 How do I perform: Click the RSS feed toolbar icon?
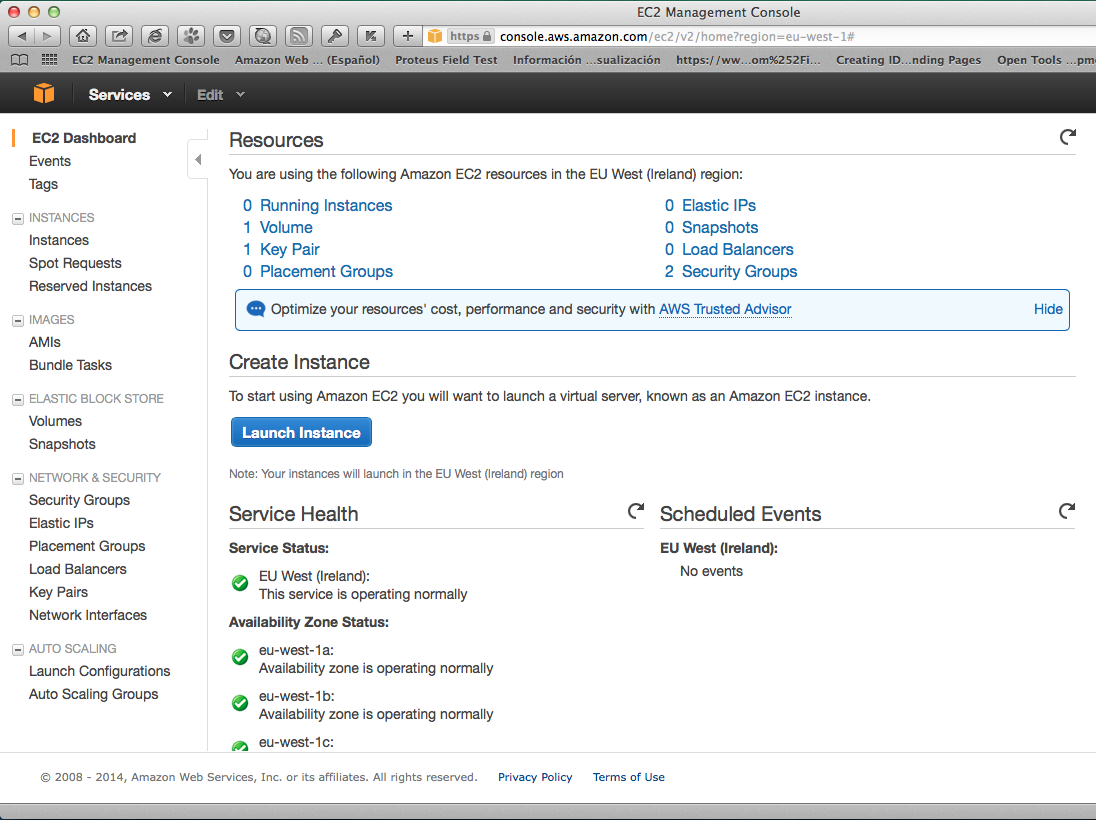pyautogui.click(x=298, y=36)
